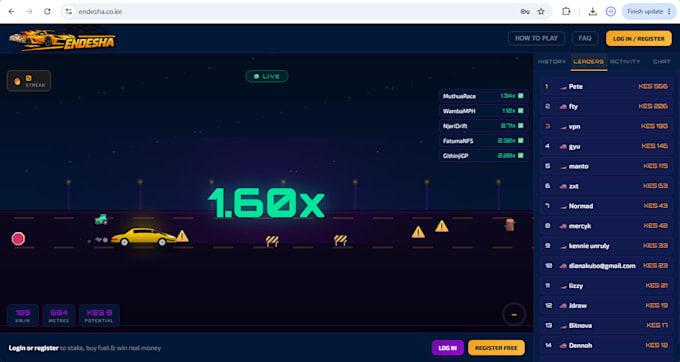The width and height of the screenshot is (680, 362).
Task: Click the red stop sign on the road
Action: click(18, 239)
